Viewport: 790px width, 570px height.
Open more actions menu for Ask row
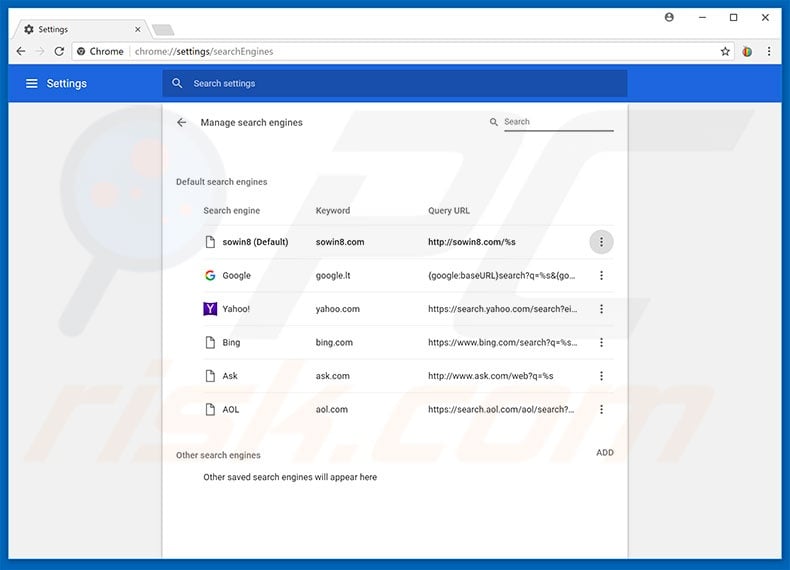[601, 376]
